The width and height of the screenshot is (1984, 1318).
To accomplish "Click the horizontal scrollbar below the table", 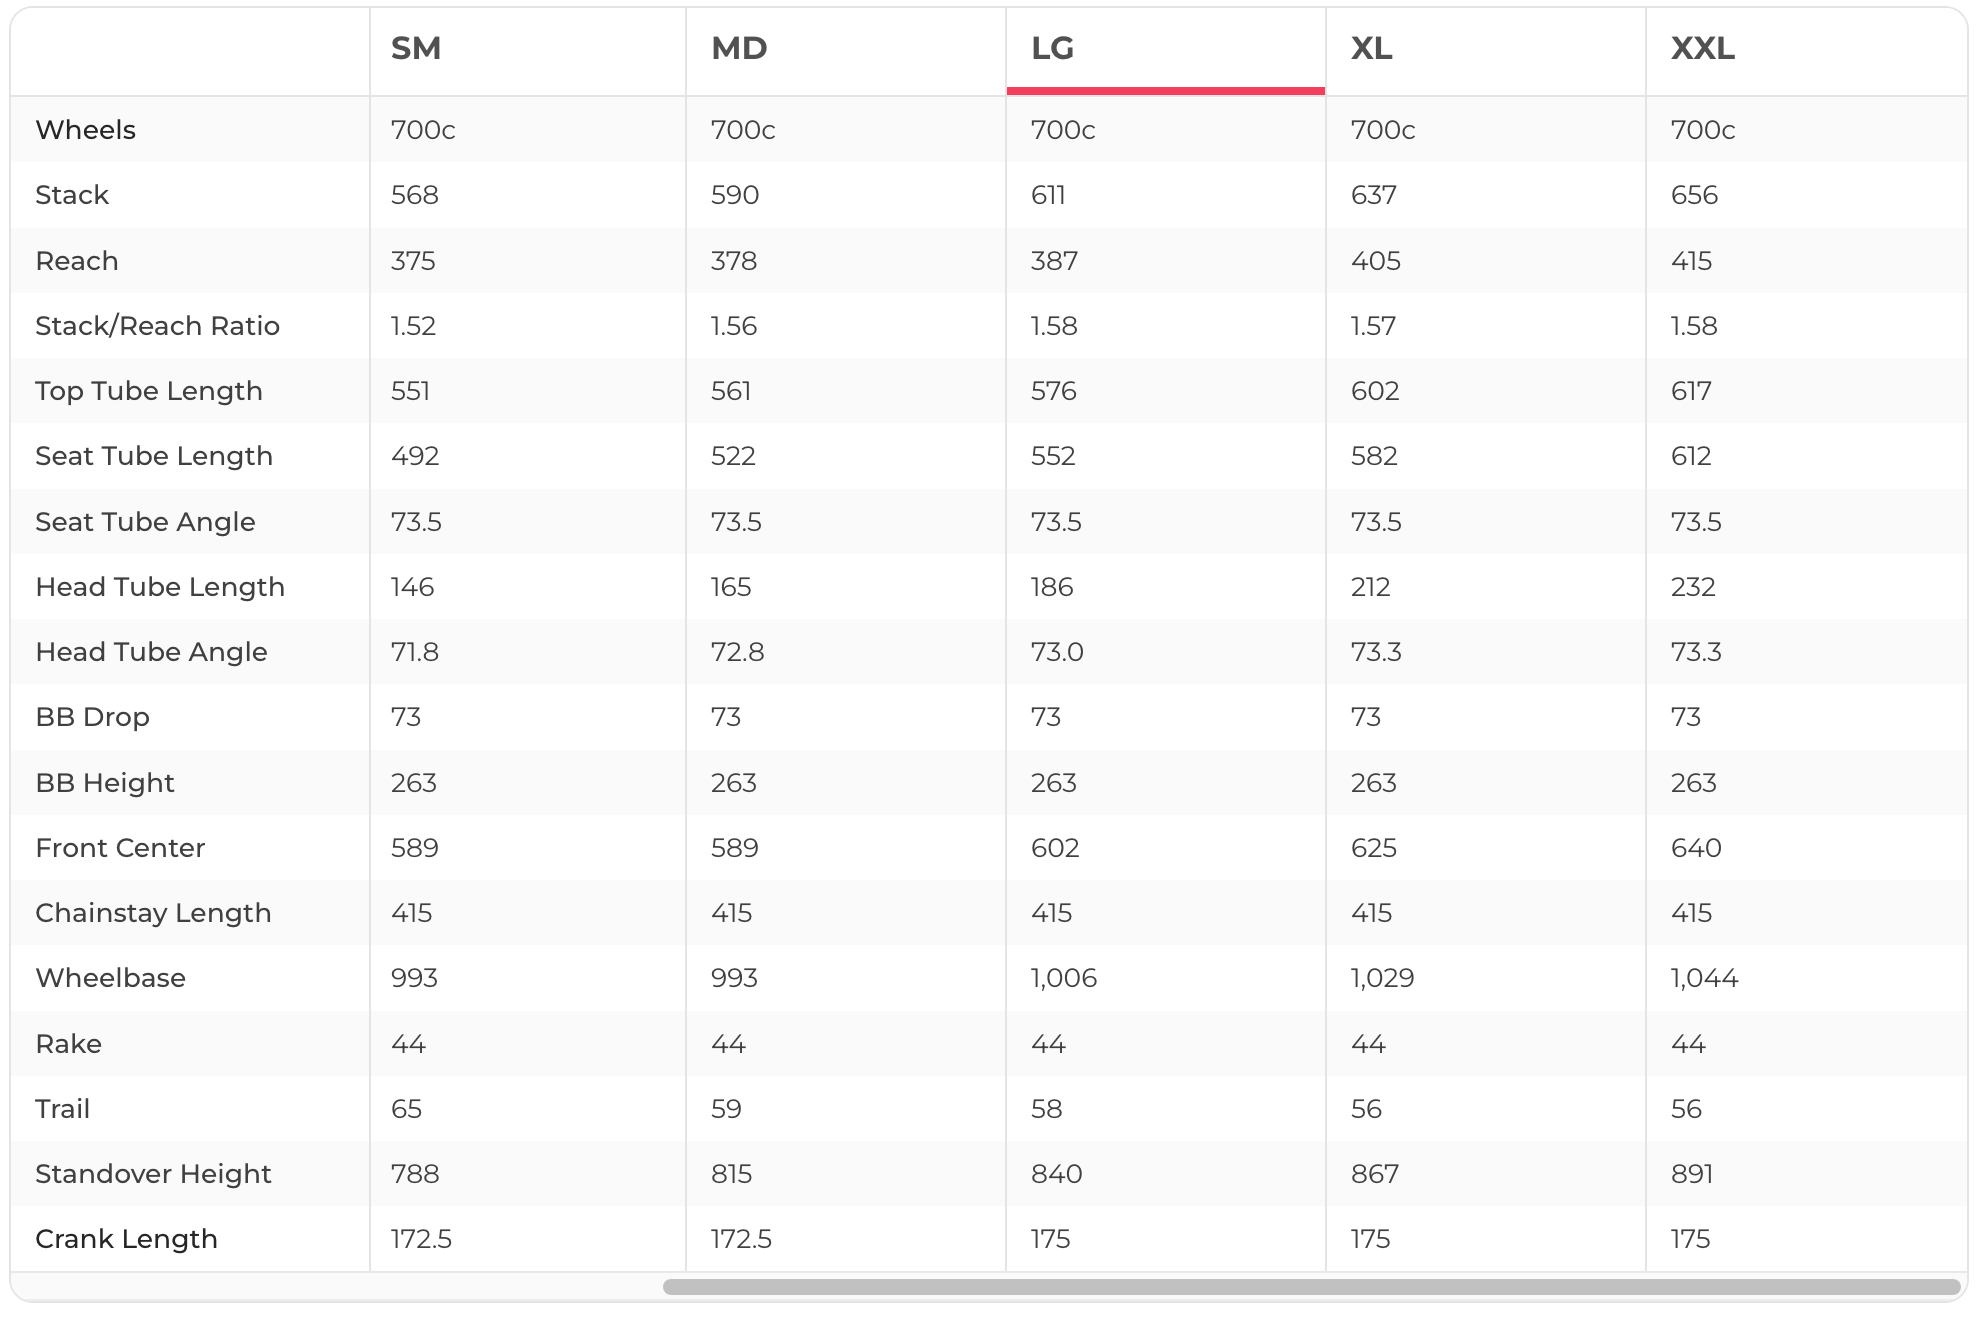I will 1310,1287.
